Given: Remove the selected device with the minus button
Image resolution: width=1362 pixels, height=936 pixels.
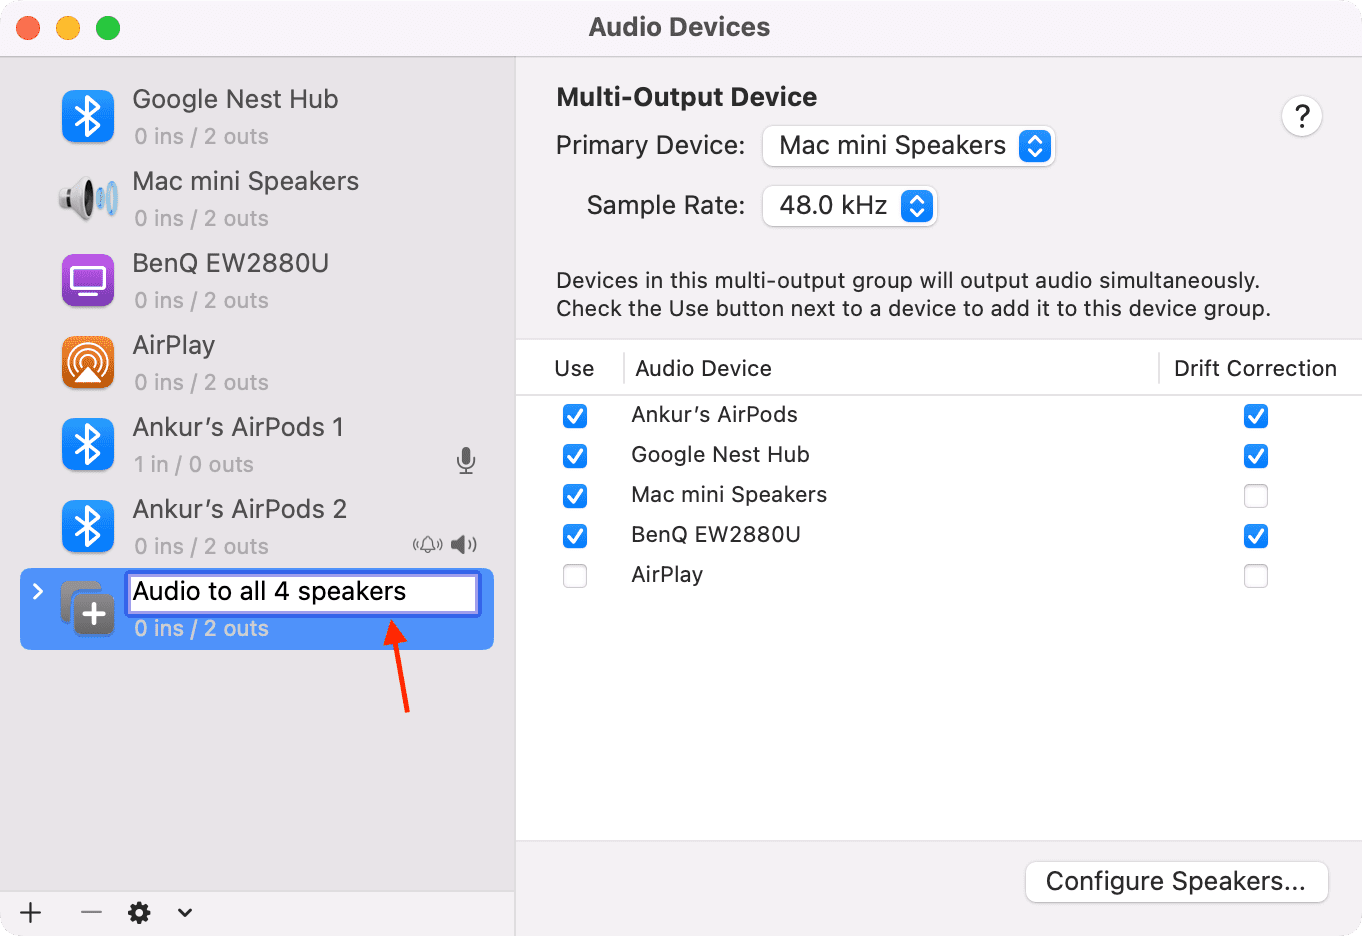Looking at the screenshot, I should pos(91,912).
